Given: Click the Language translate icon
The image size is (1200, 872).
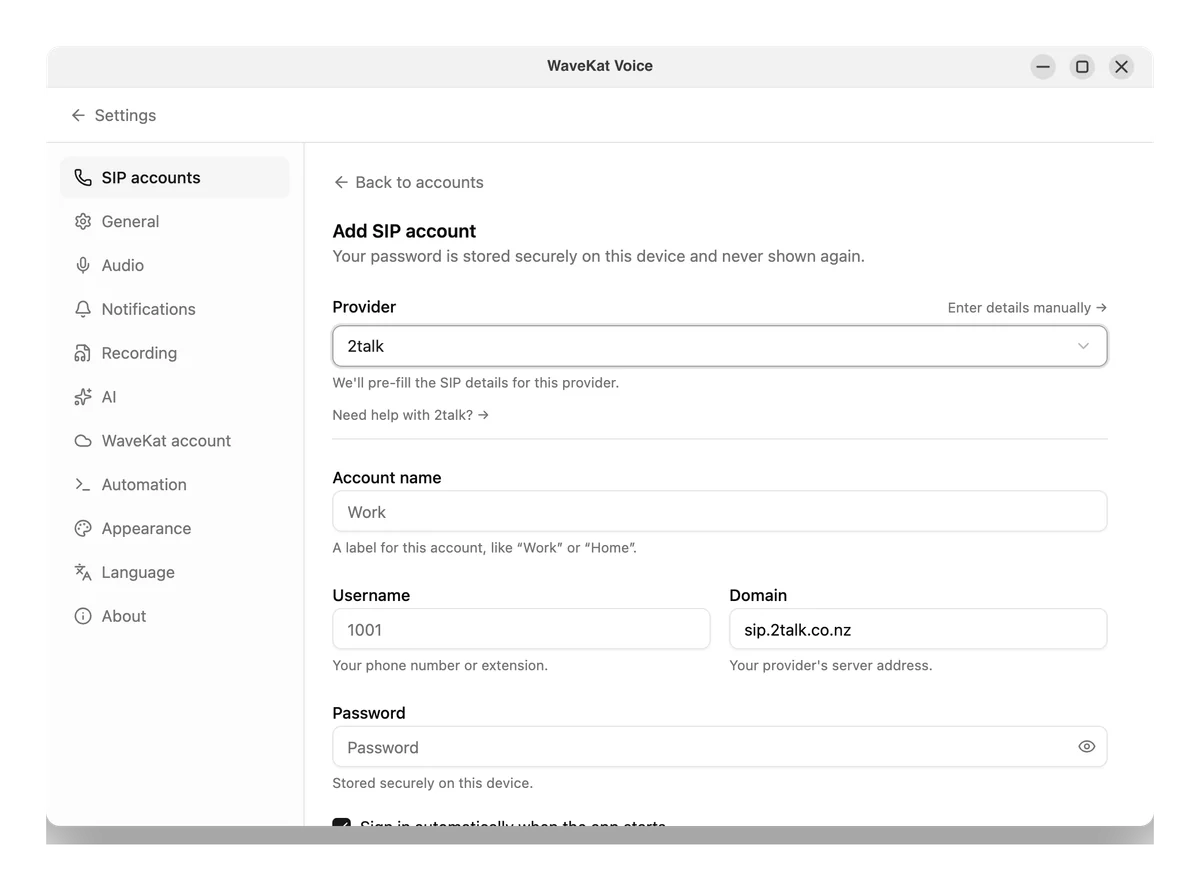Looking at the screenshot, I should (x=83, y=573).
